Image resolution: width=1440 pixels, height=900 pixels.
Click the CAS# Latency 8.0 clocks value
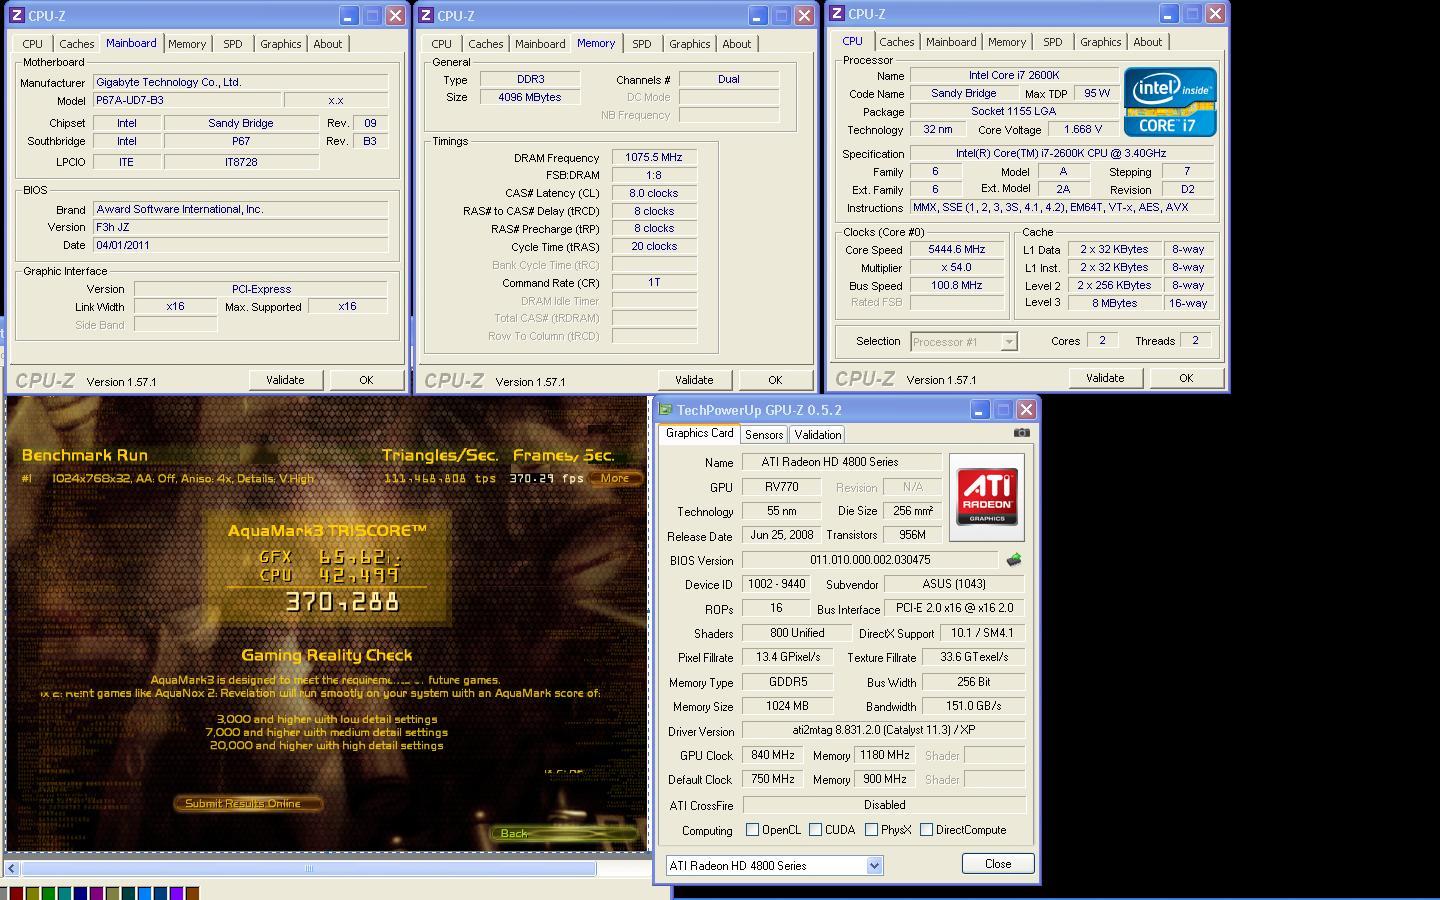(x=654, y=193)
